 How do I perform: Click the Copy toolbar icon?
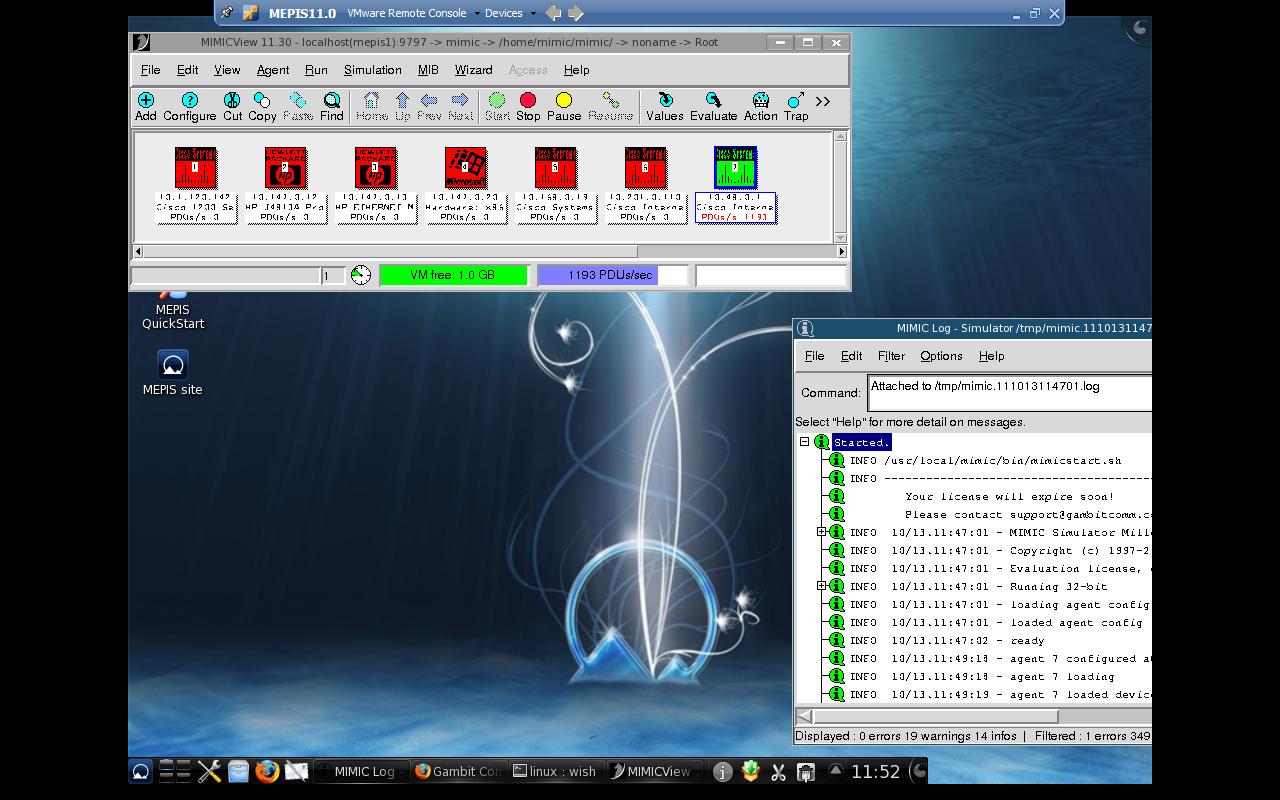pyautogui.click(x=262, y=106)
